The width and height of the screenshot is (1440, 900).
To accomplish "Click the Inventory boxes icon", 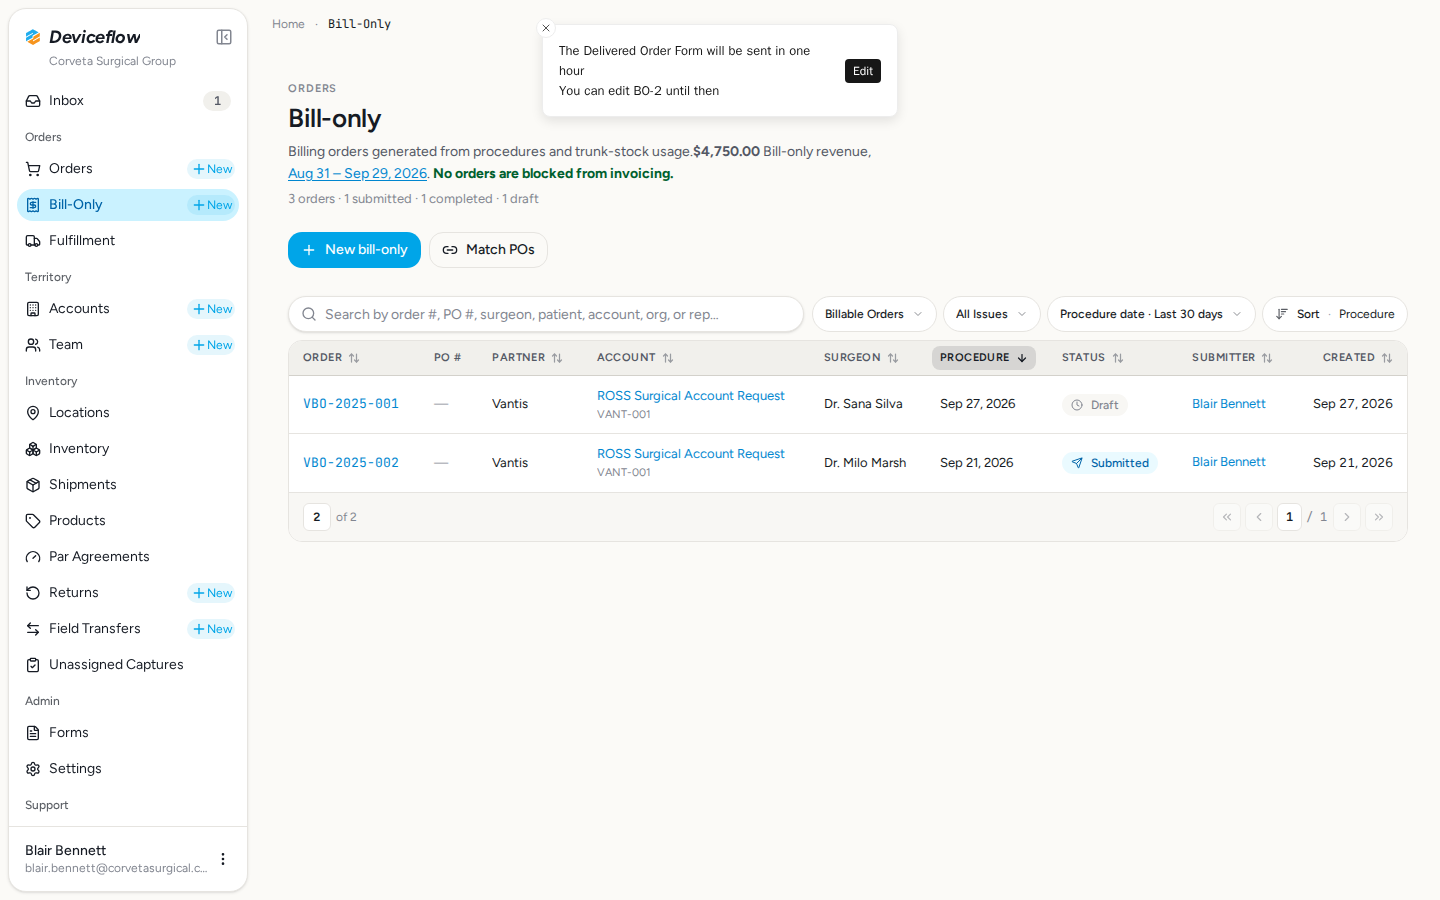I will [33, 449].
